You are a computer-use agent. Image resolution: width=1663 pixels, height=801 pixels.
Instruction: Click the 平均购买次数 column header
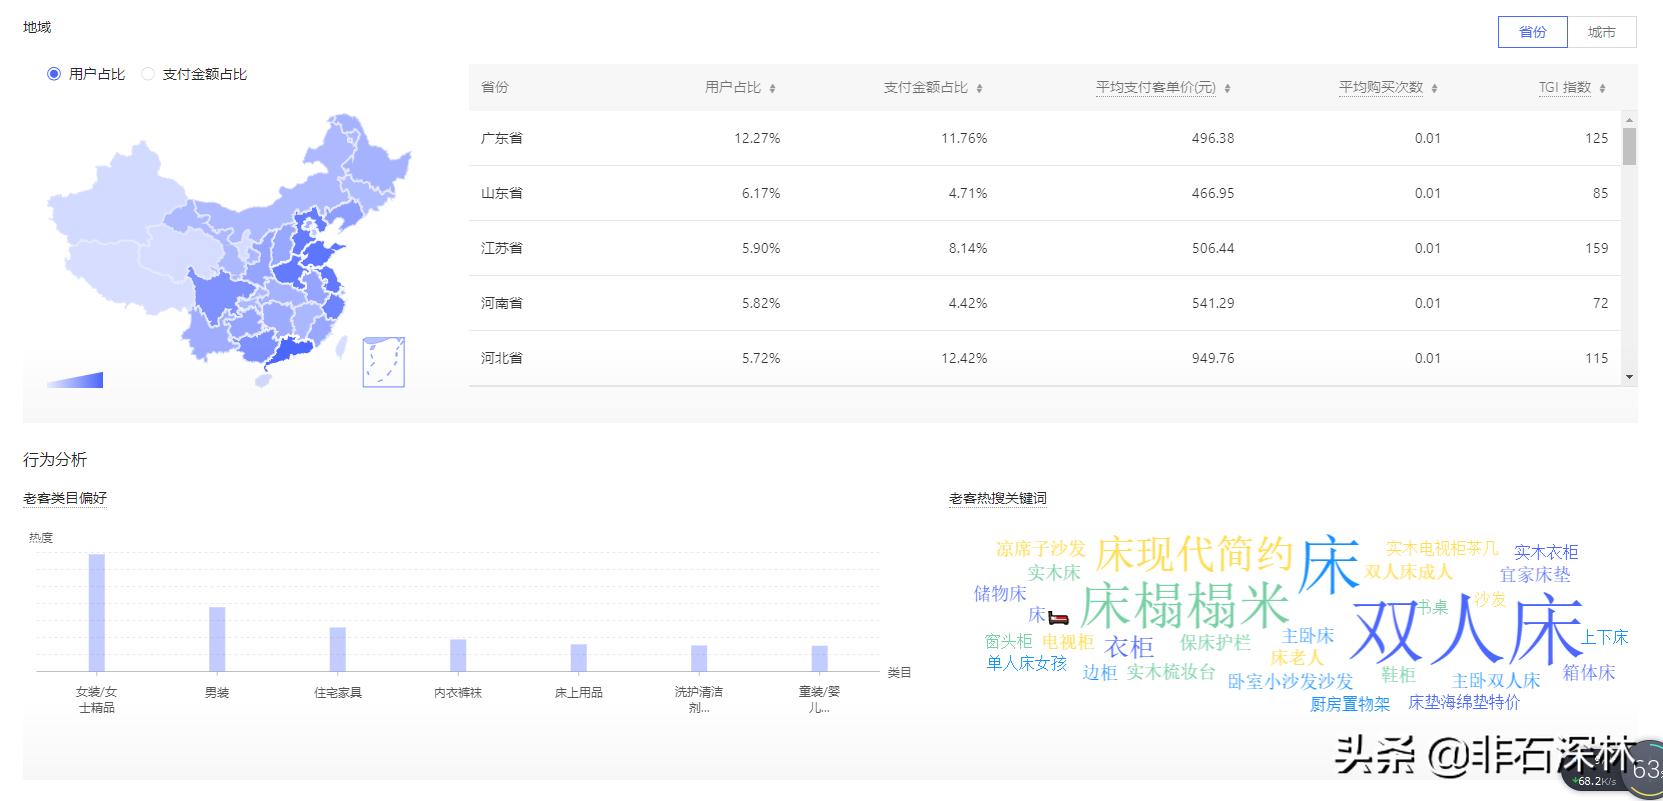point(1381,87)
